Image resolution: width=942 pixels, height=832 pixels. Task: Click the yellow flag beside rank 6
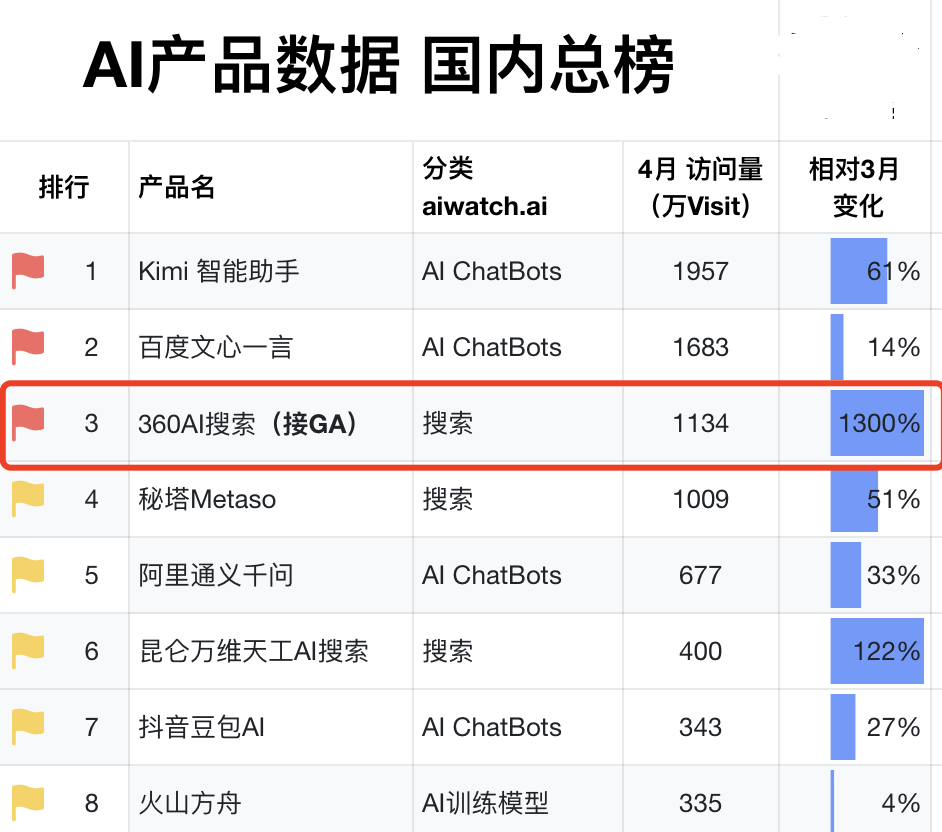tap(28, 651)
